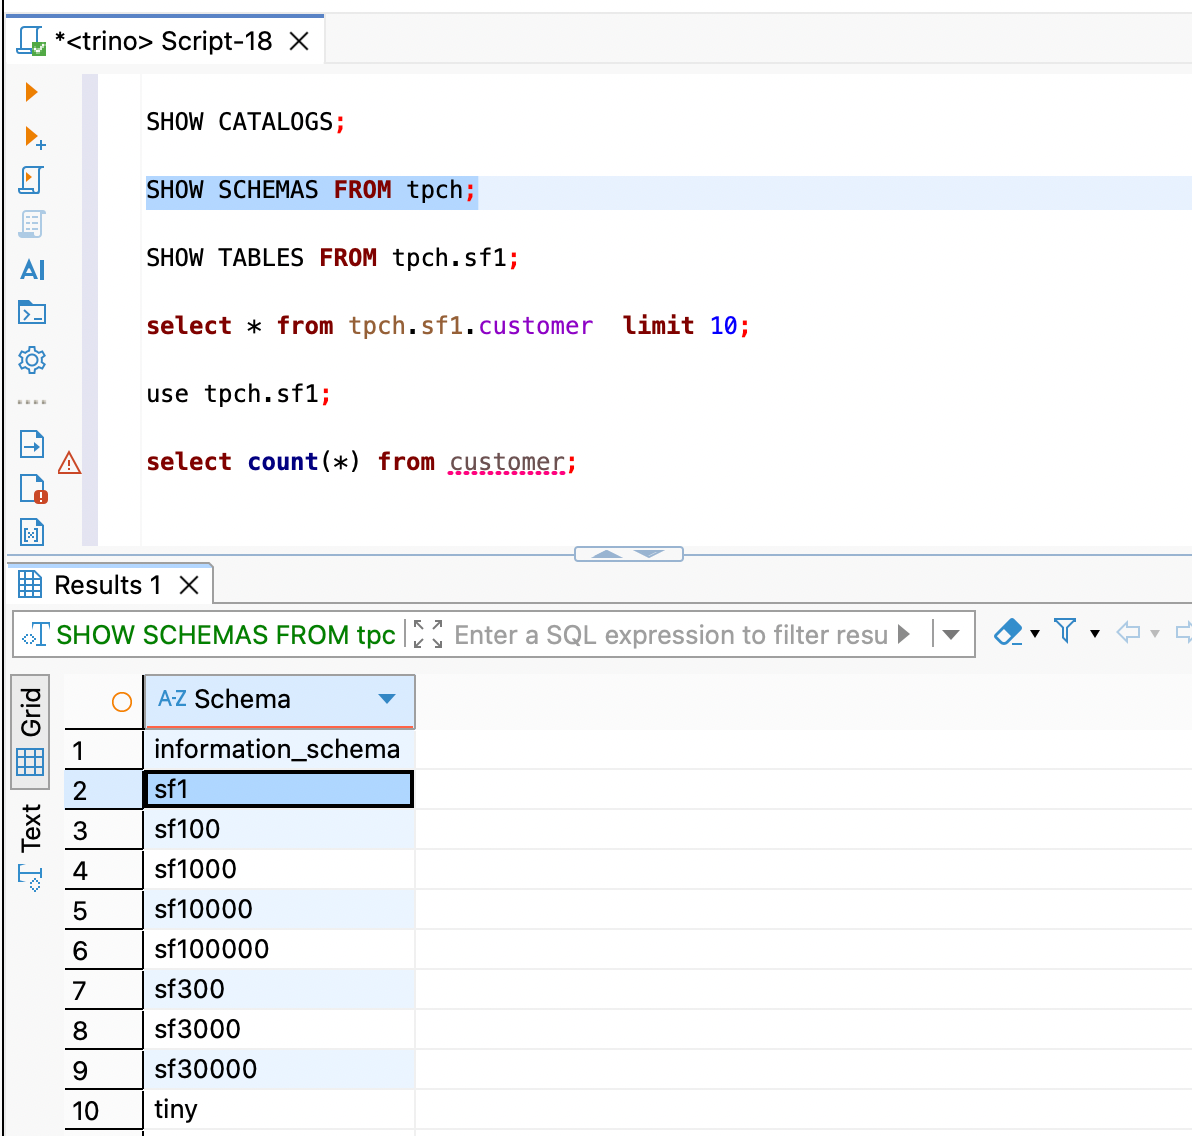
Task: Click the SQL filter expression field
Action: [x=670, y=634]
